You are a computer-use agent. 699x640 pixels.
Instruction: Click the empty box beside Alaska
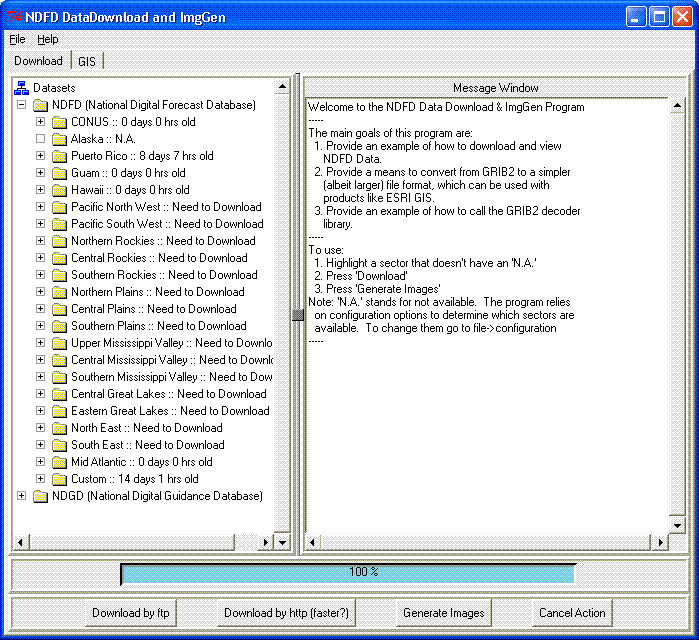pos(40,139)
